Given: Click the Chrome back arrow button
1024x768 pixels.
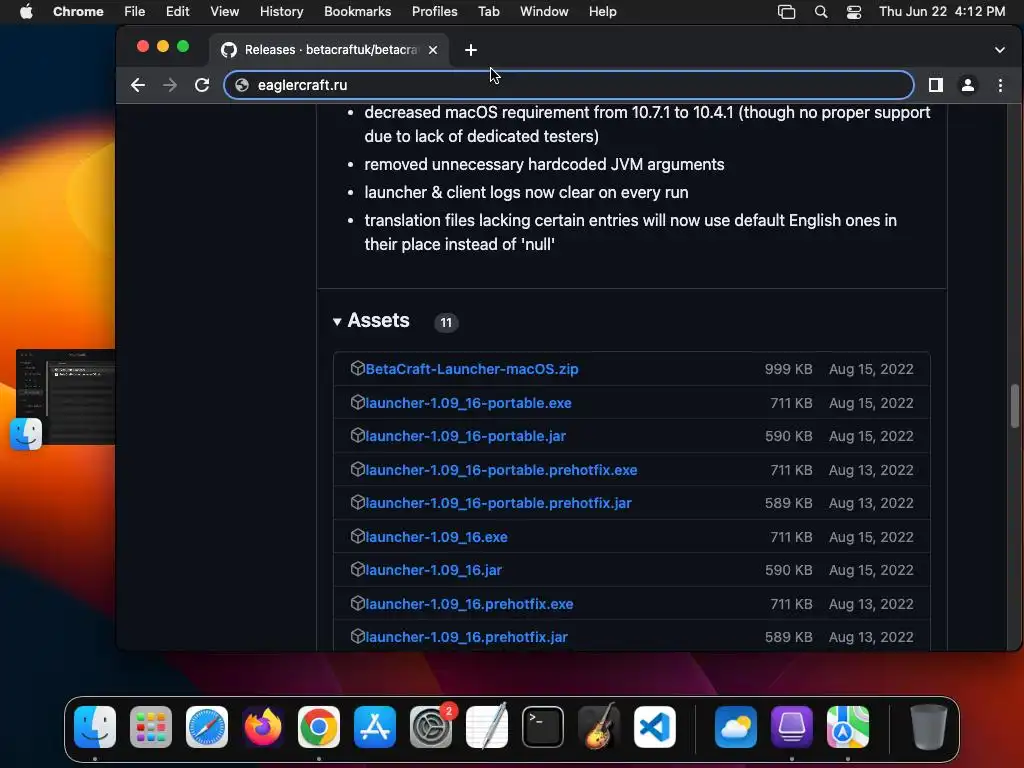Looking at the screenshot, I should pyautogui.click(x=137, y=85).
